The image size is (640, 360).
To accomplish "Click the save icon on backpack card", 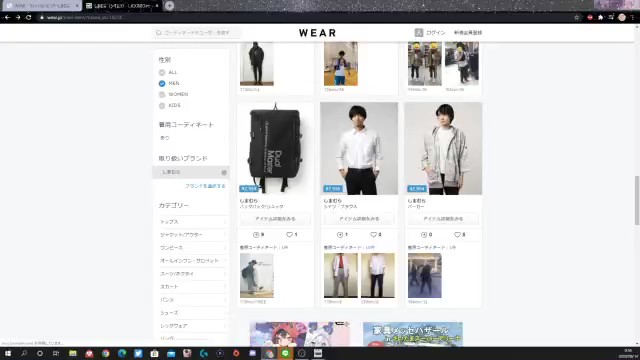I will point(256,235).
